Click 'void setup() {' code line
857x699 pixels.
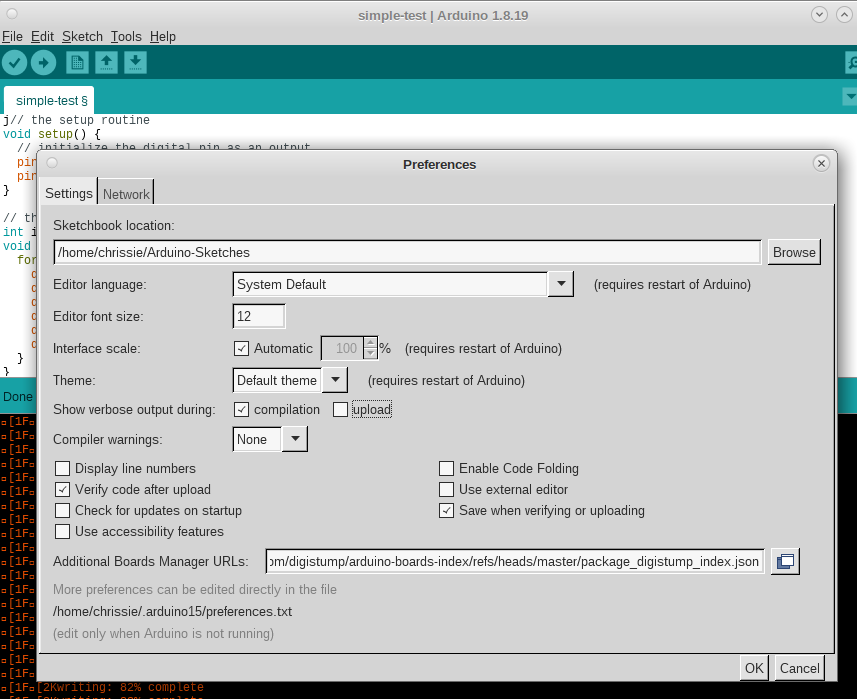[x=52, y=134]
